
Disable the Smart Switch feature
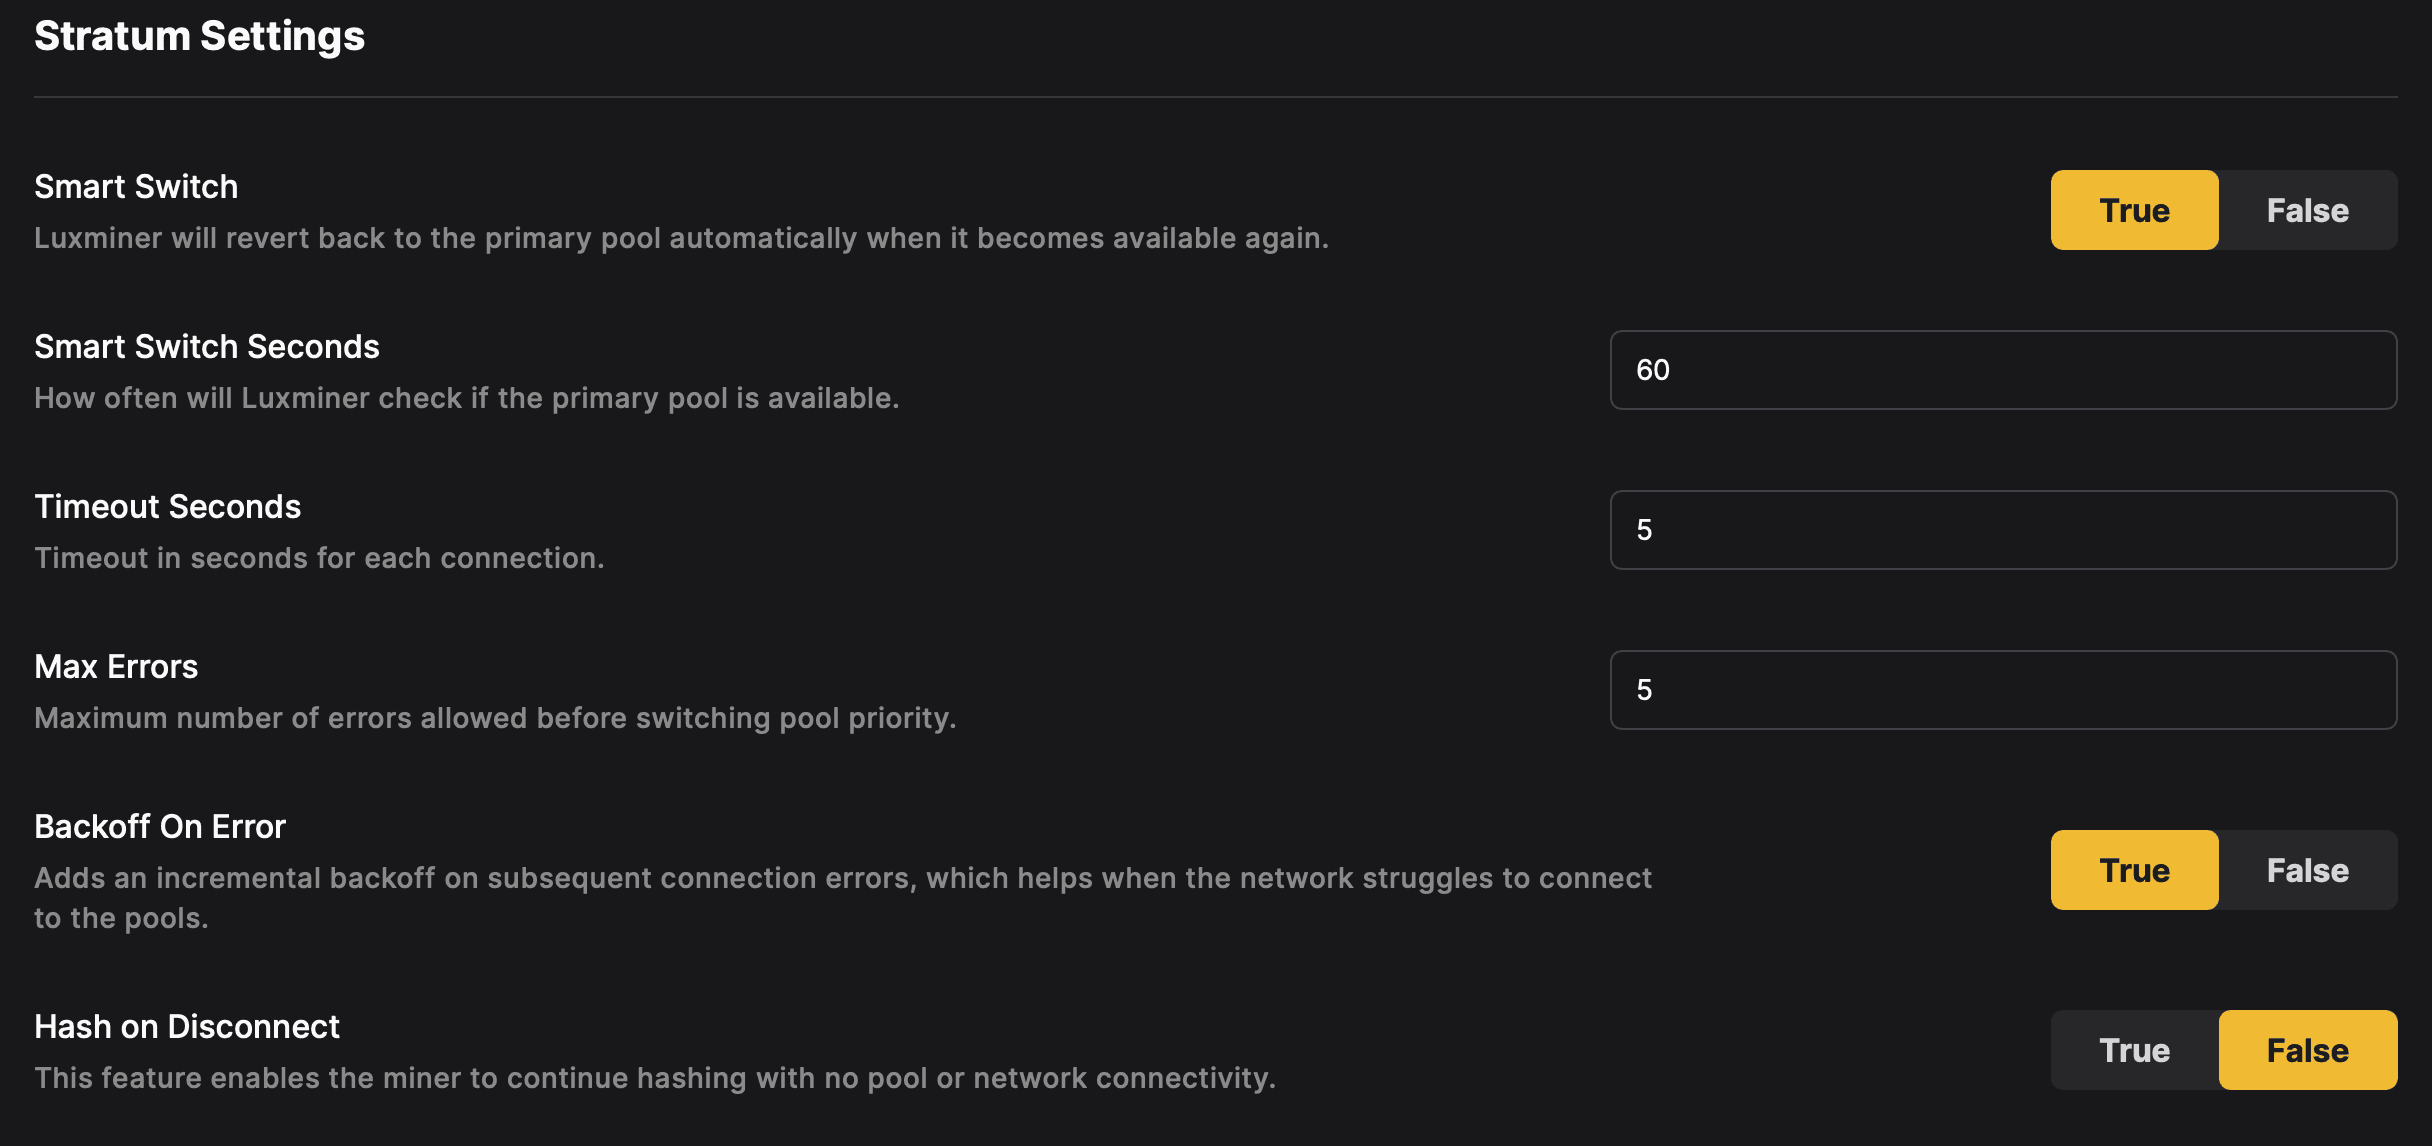[2306, 210]
